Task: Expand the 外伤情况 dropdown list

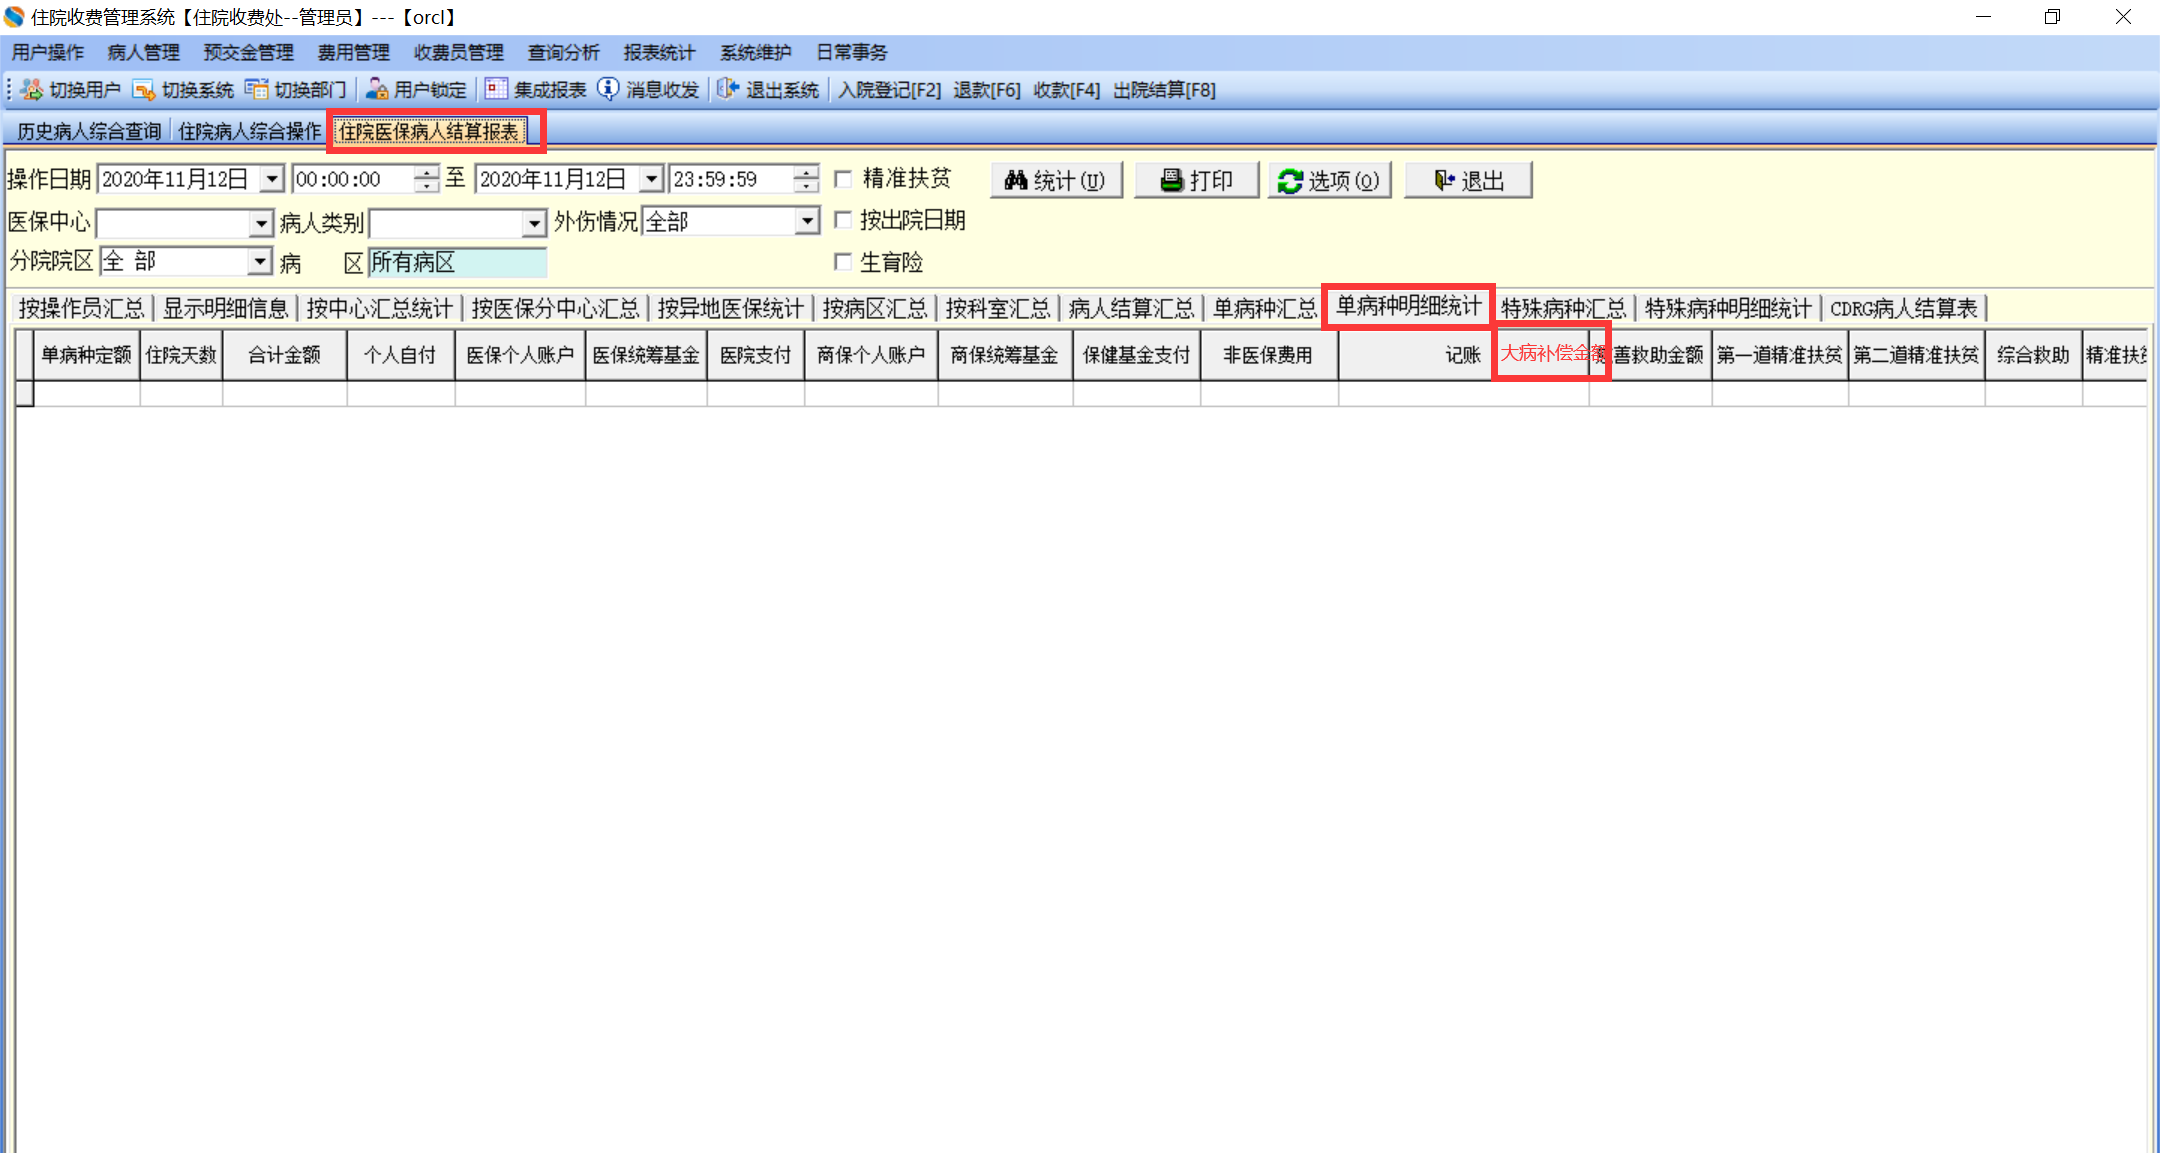Action: pos(807,221)
